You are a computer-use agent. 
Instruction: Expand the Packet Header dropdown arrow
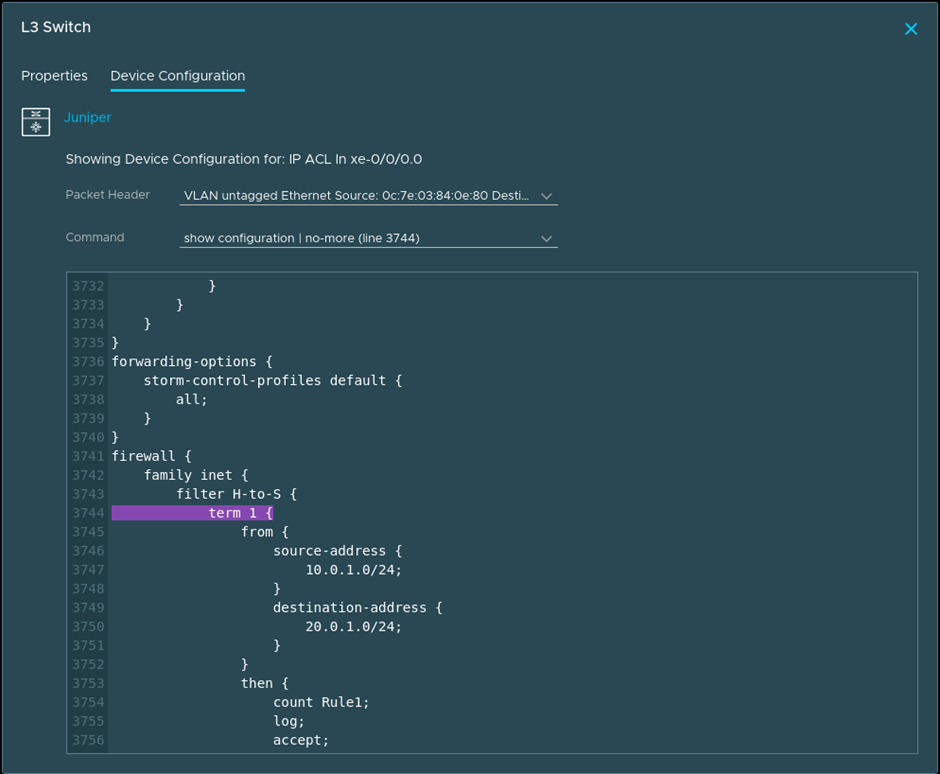tap(546, 196)
